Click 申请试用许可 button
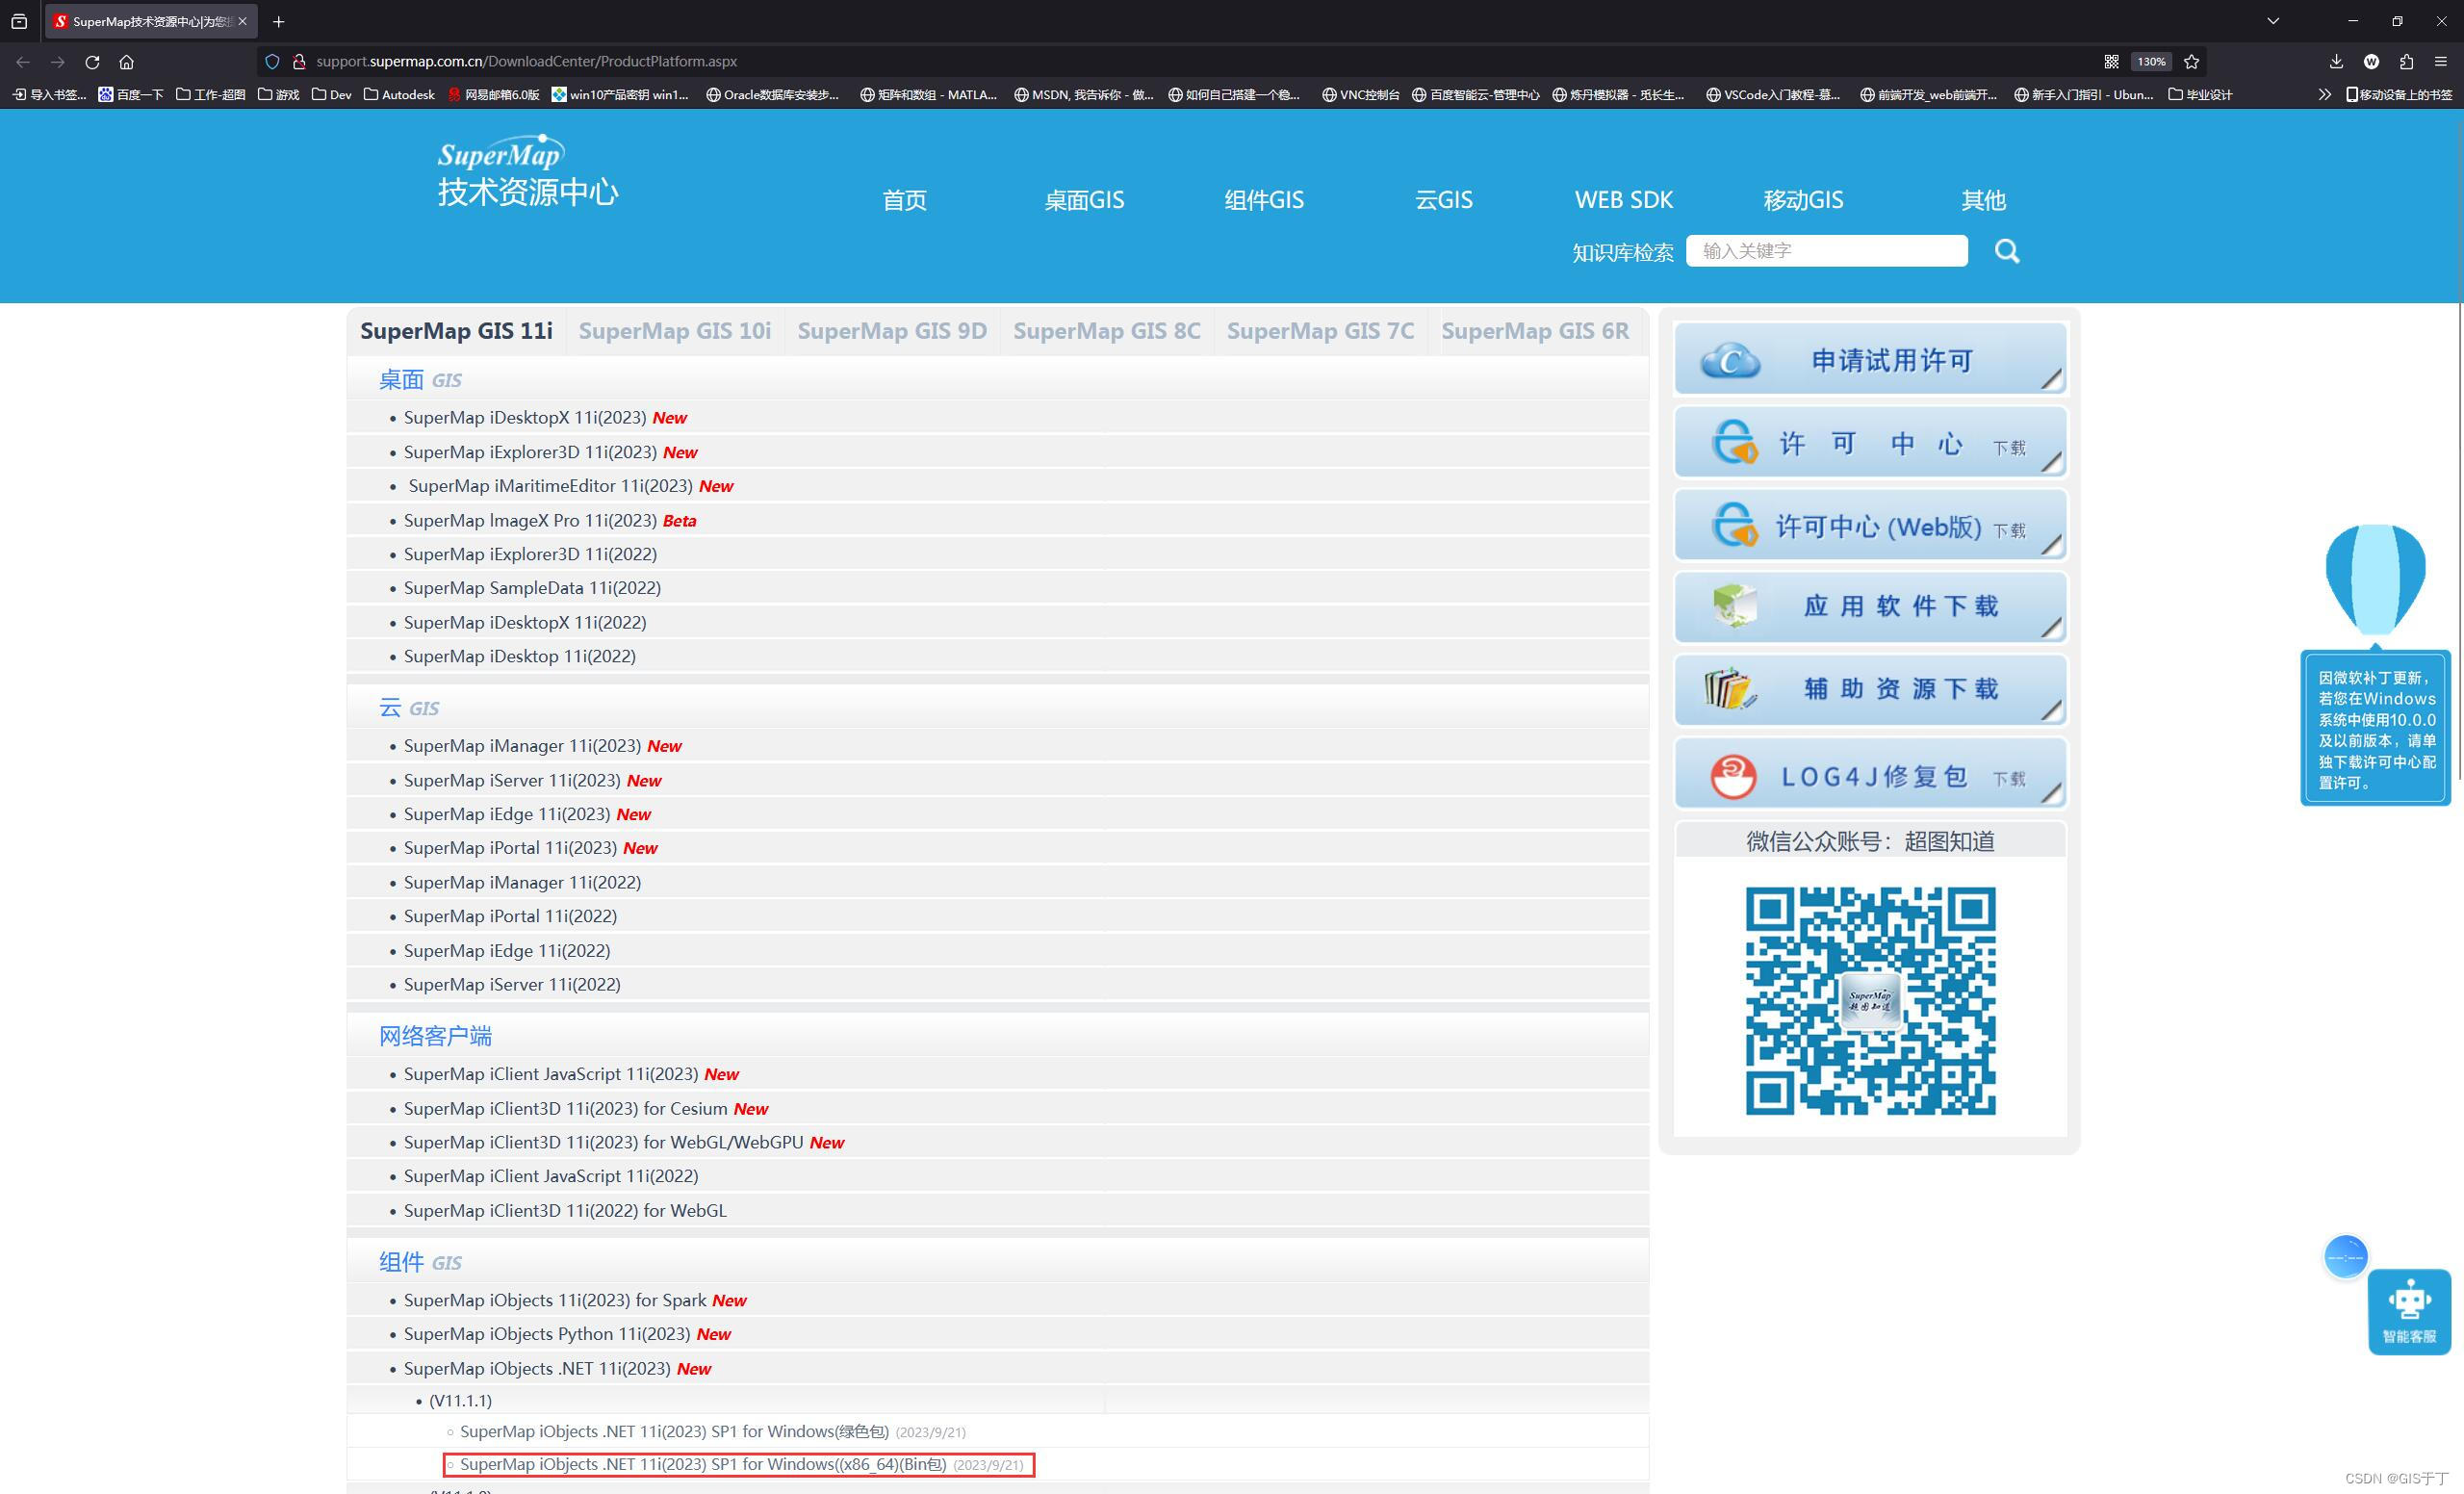This screenshot has width=2464, height=1494. point(1870,359)
